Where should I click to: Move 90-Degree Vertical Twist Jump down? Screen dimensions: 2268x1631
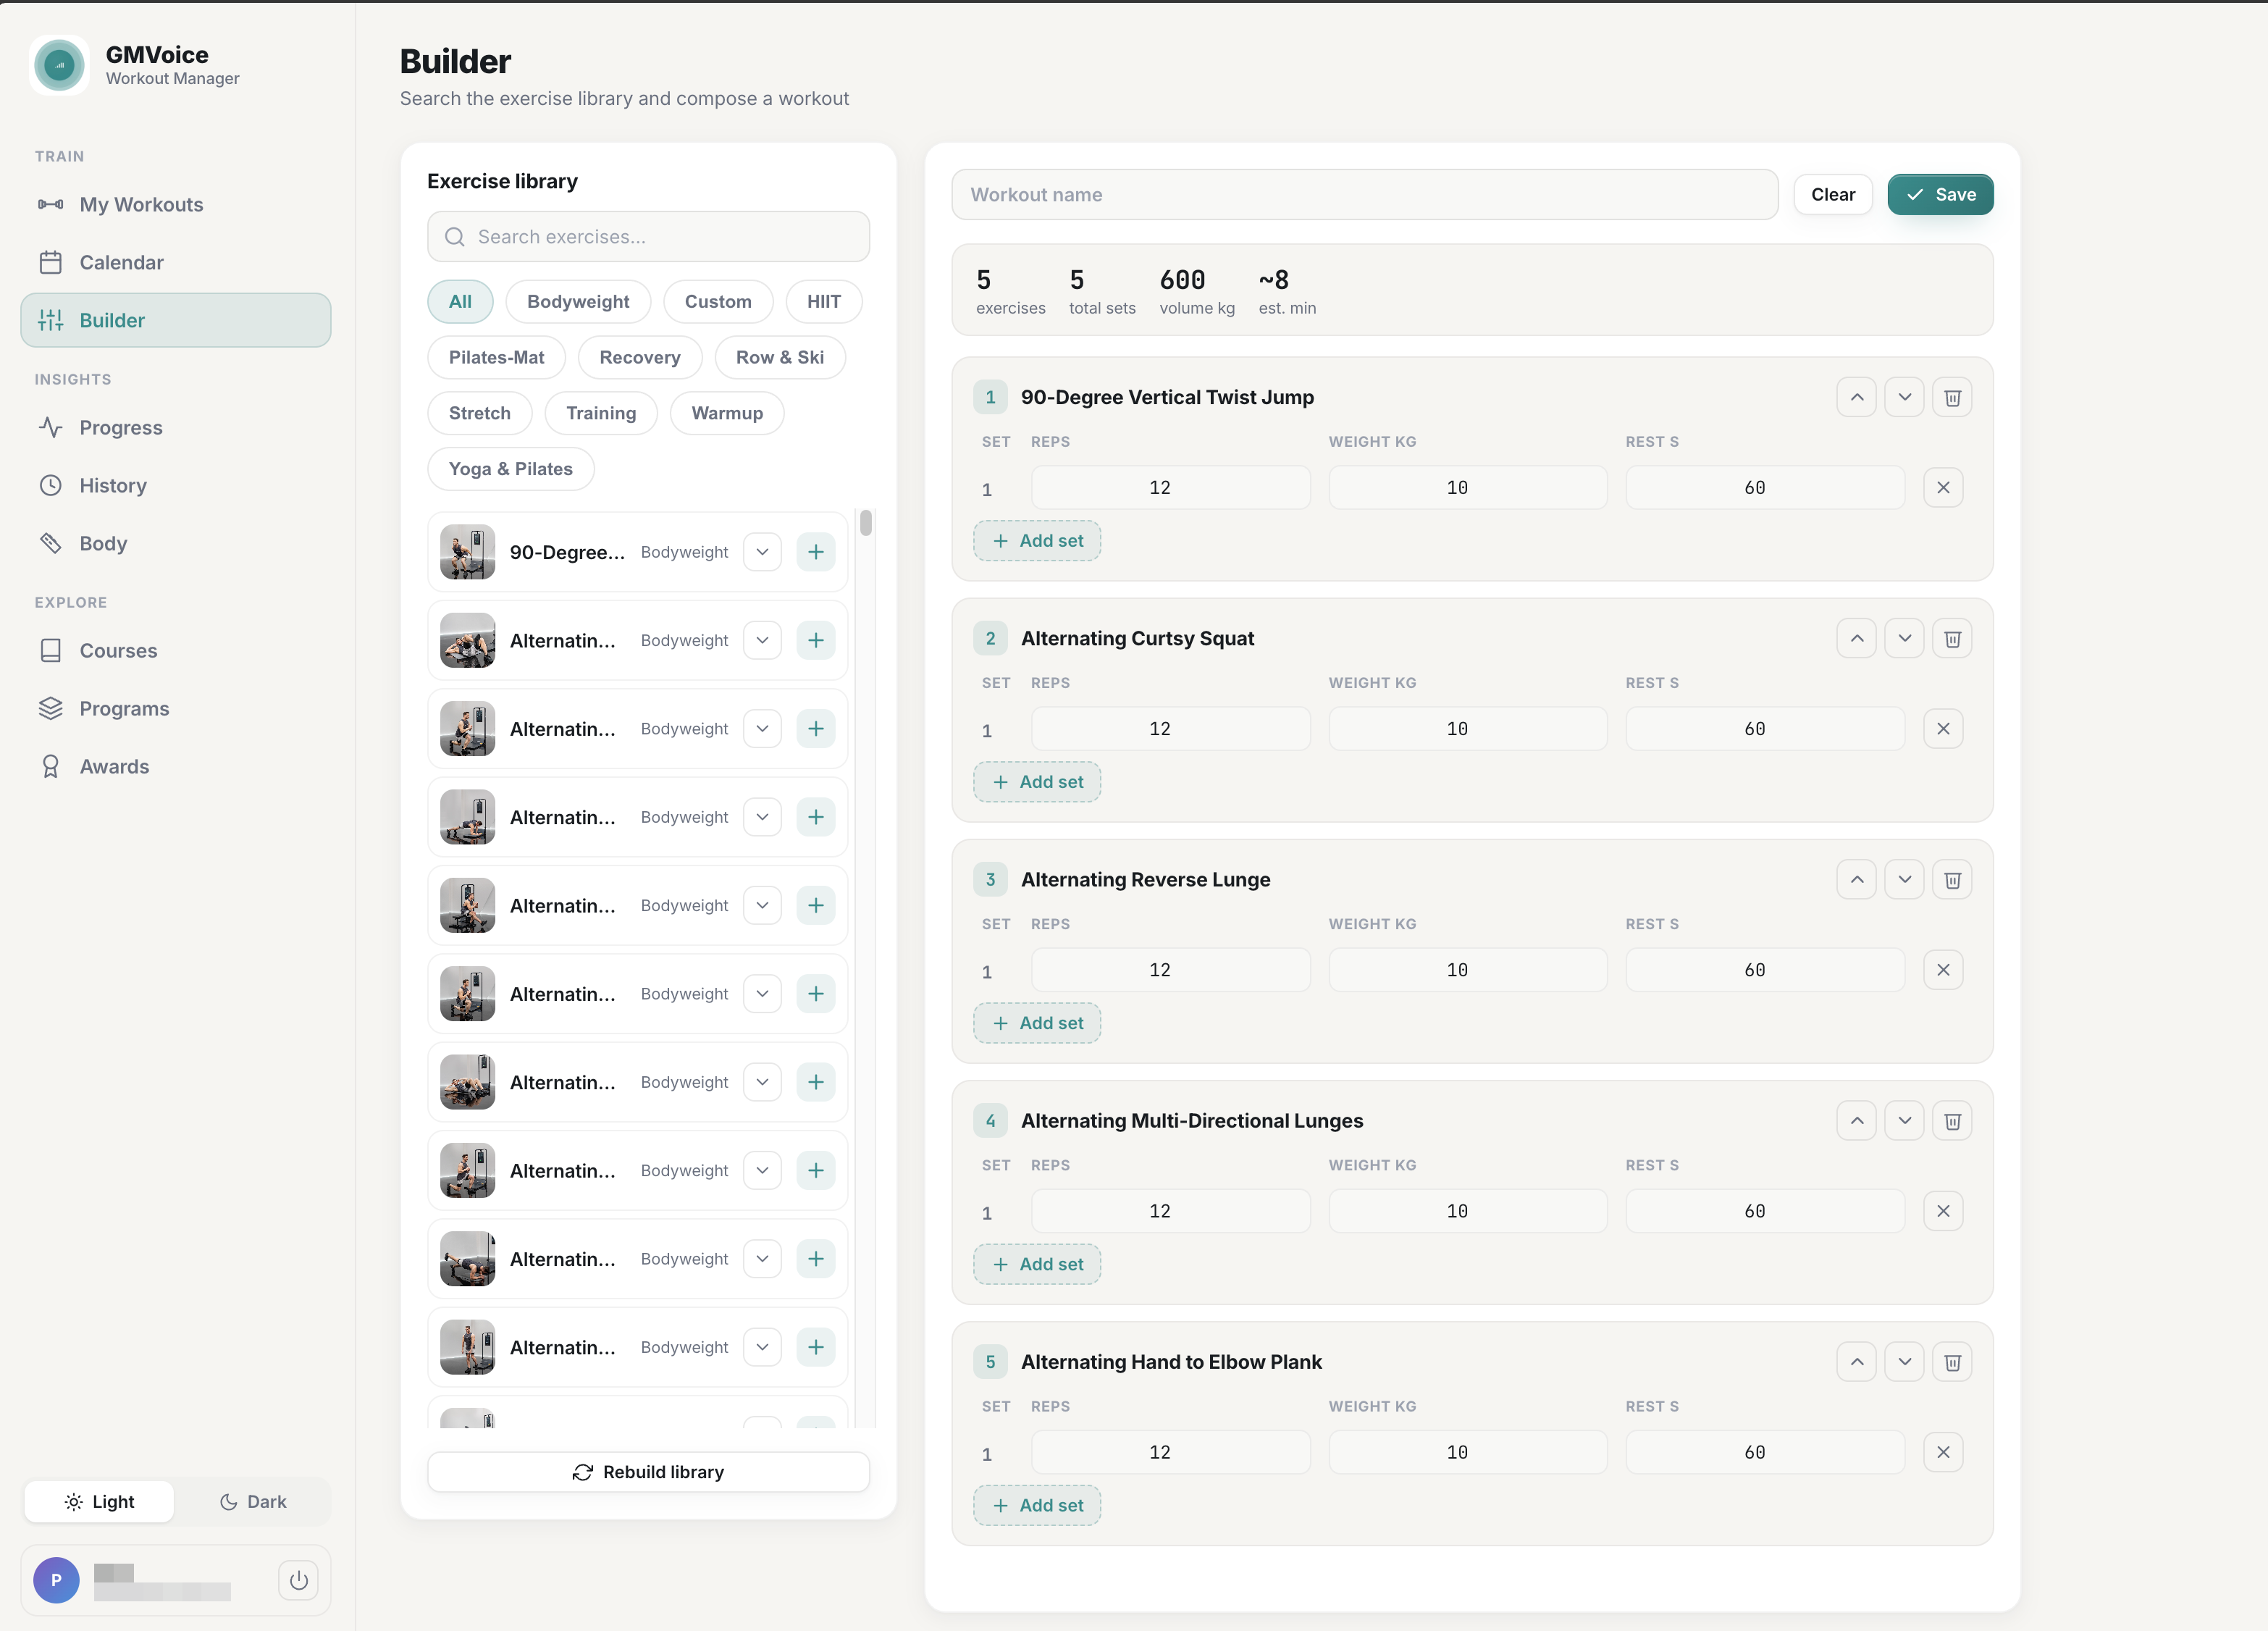1904,397
